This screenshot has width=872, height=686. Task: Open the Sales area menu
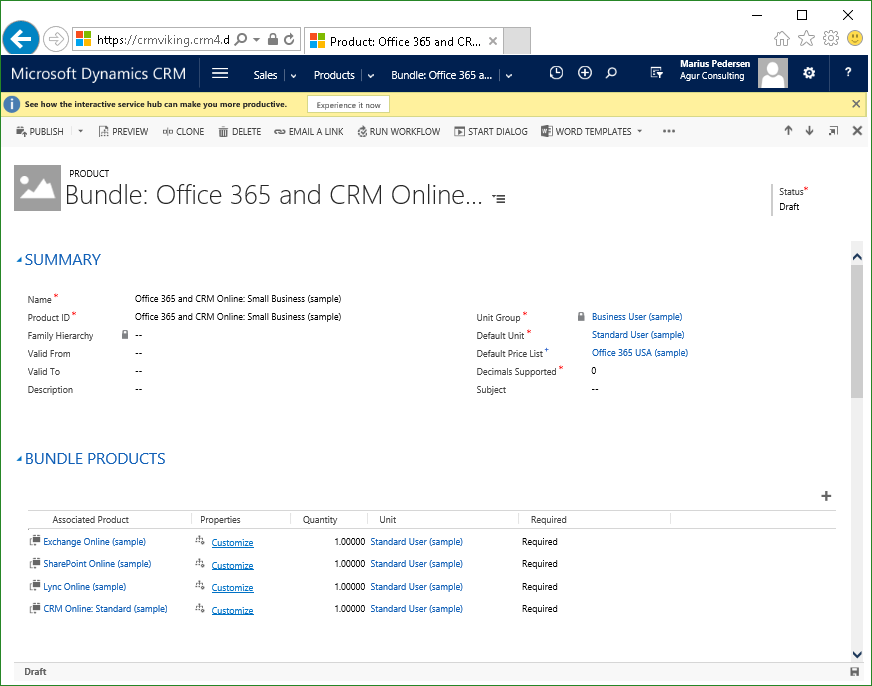tap(265, 75)
